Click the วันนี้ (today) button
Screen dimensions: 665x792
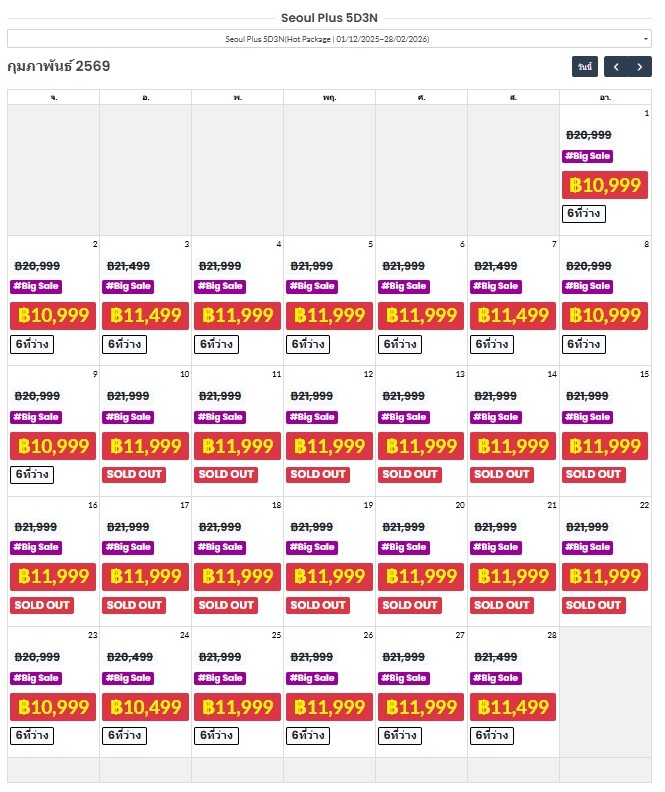point(585,67)
